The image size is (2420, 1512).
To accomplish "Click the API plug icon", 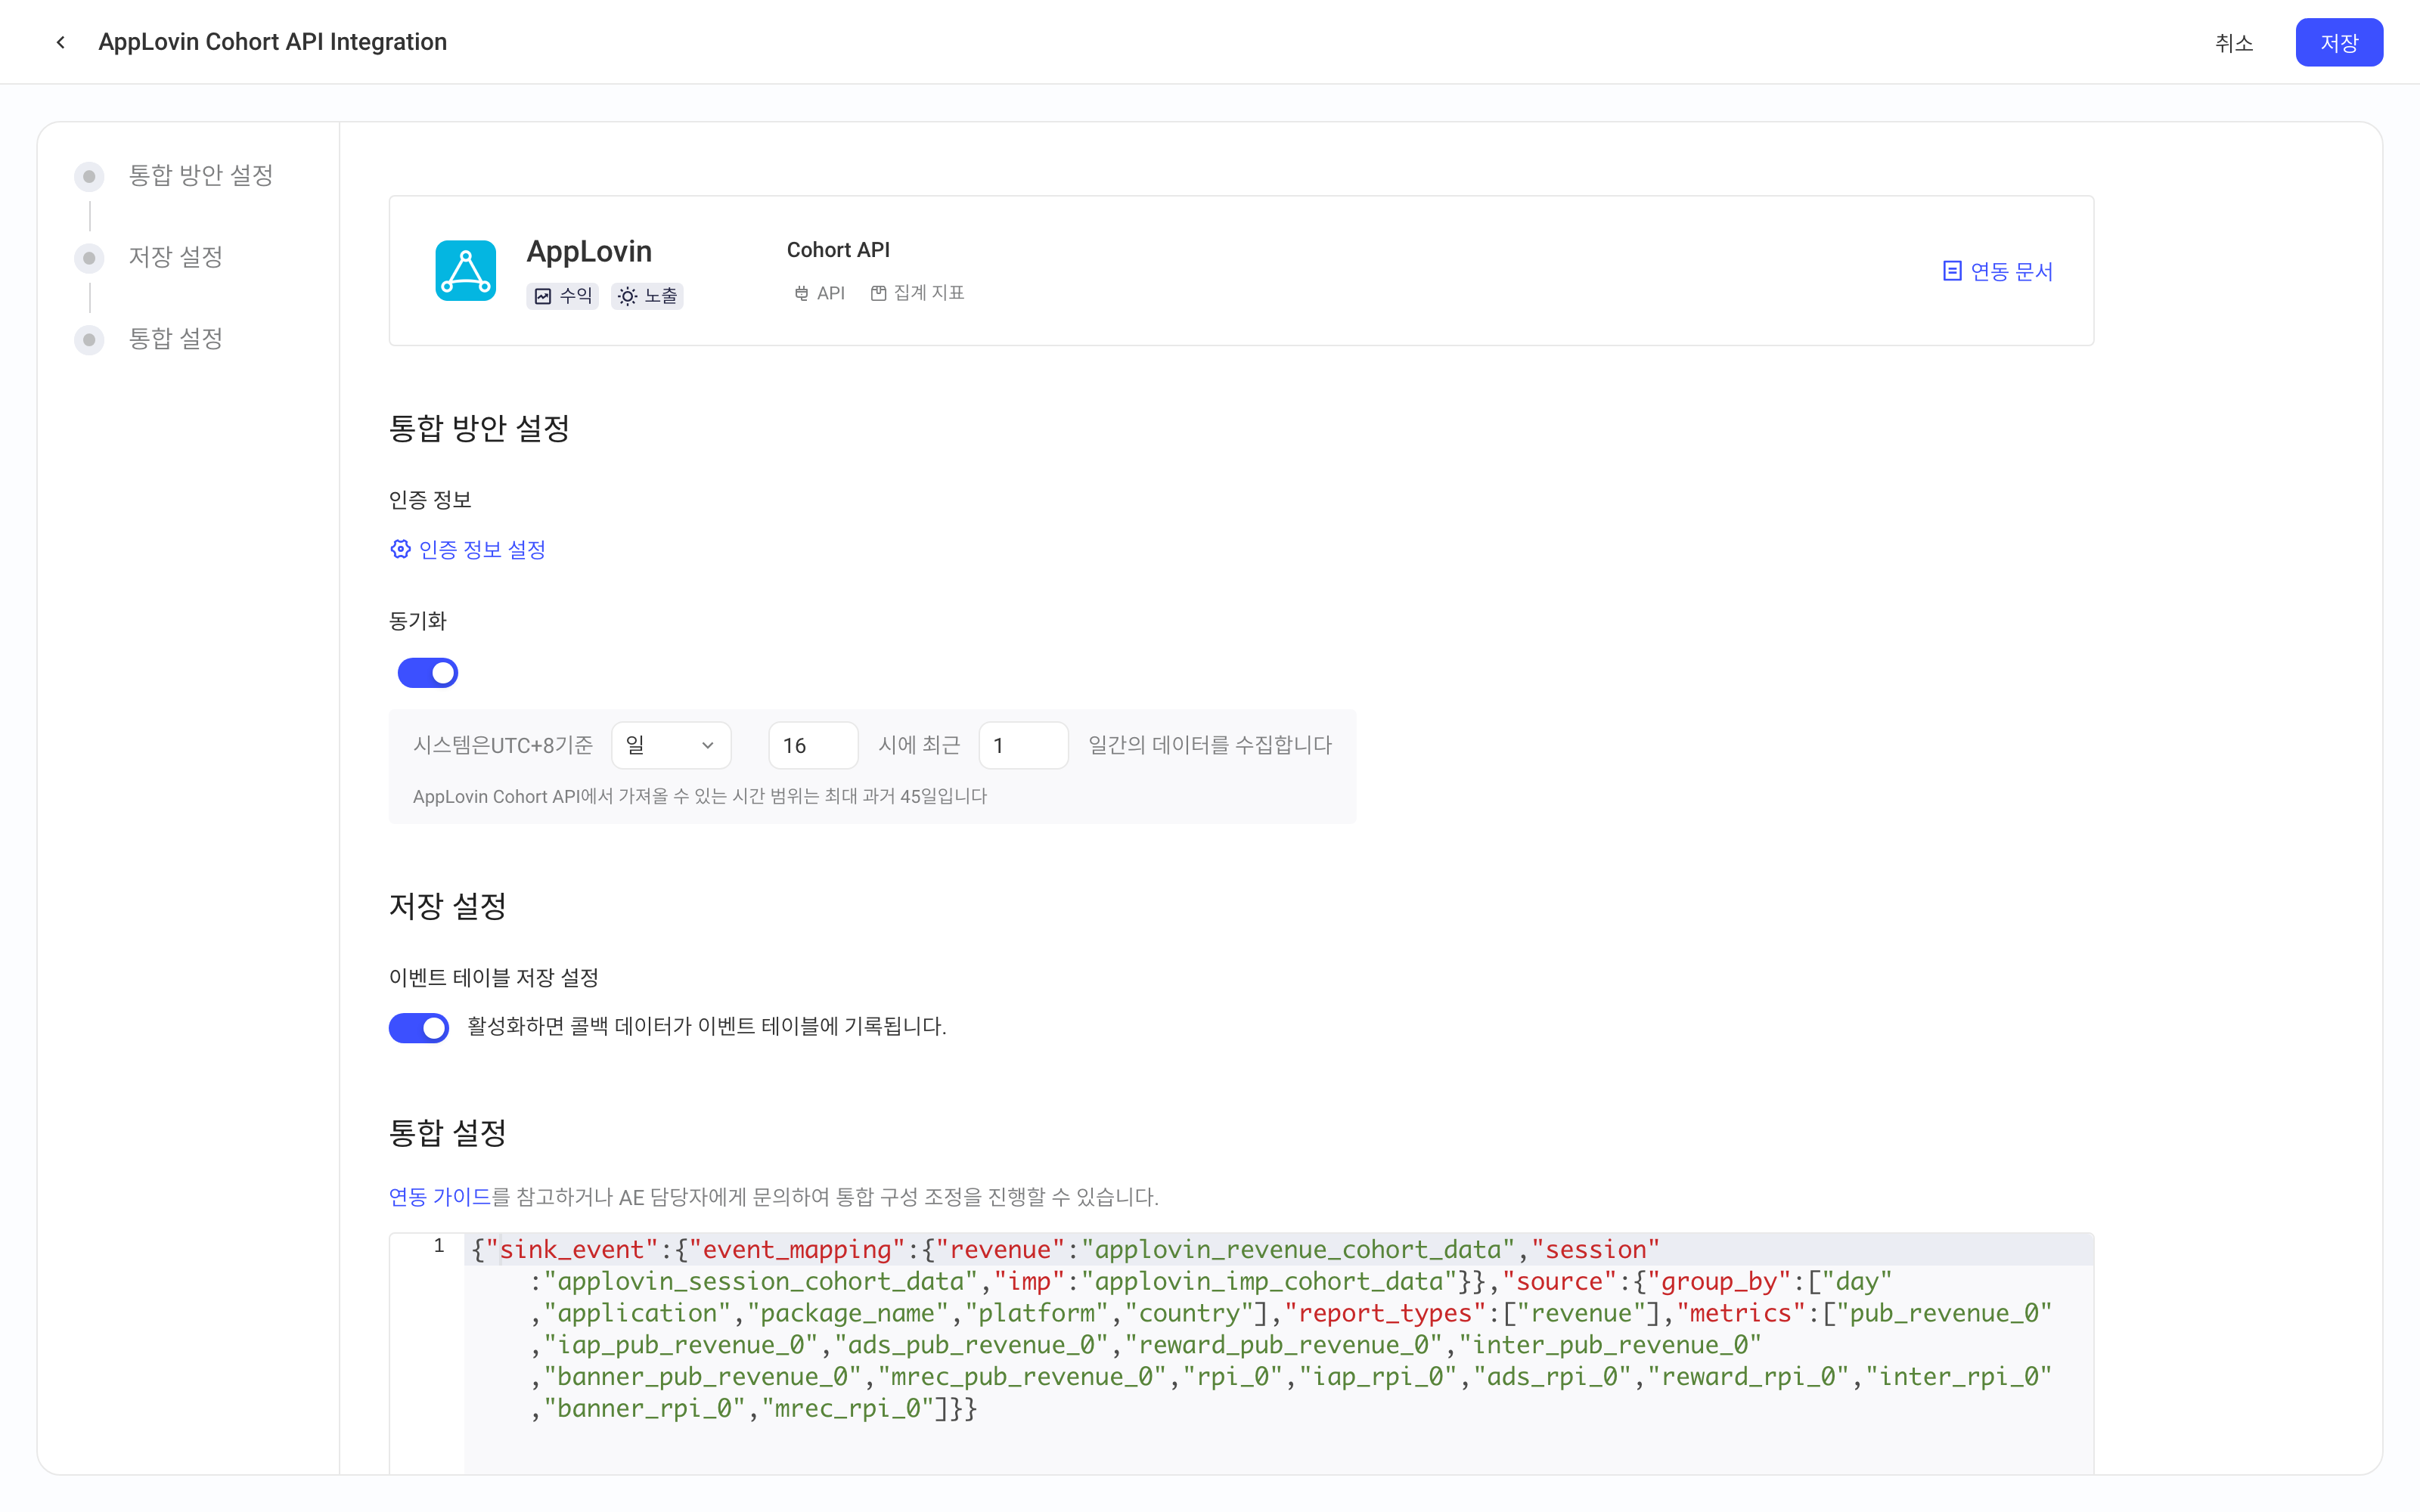I will point(801,293).
